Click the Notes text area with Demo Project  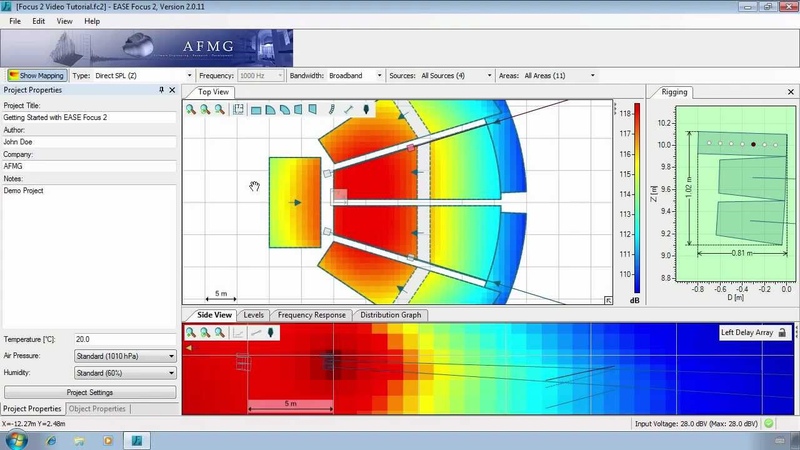(89, 257)
